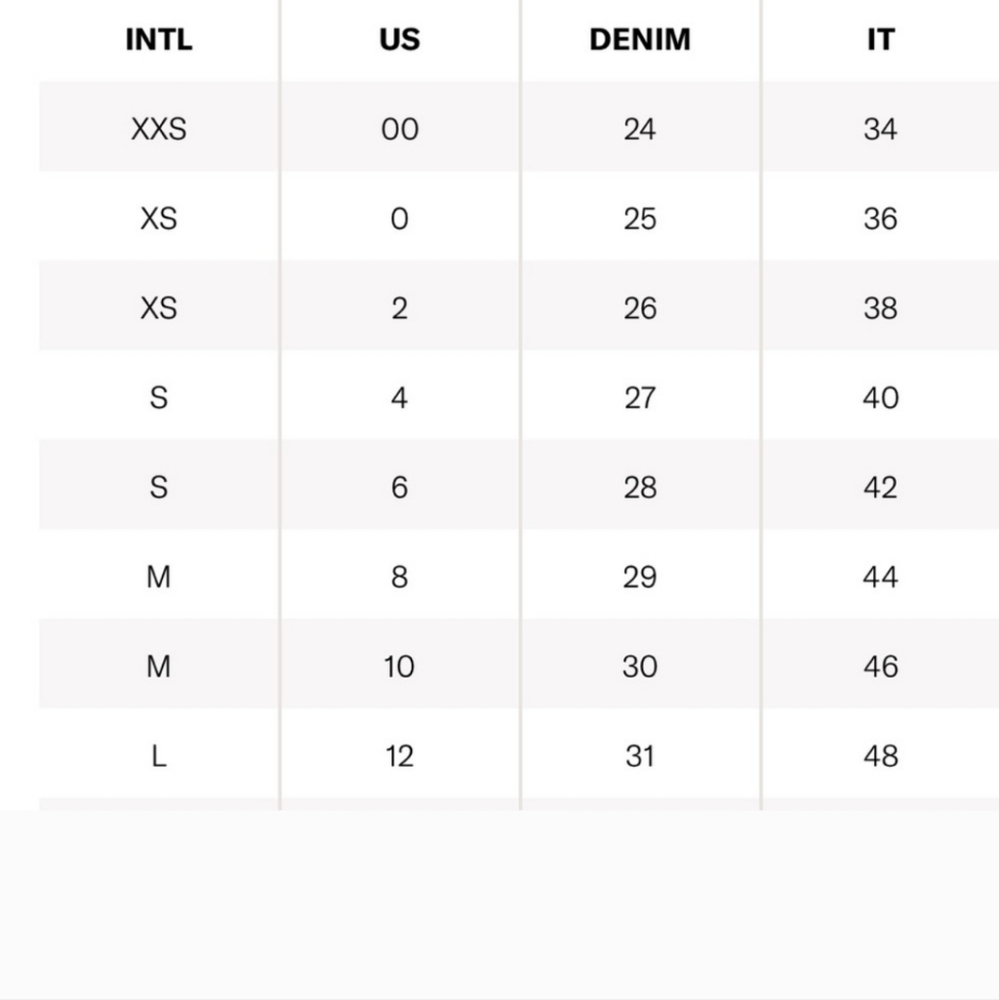Click denim size 26 cell
Viewport: 999px width, 1000px height.
pos(640,308)
